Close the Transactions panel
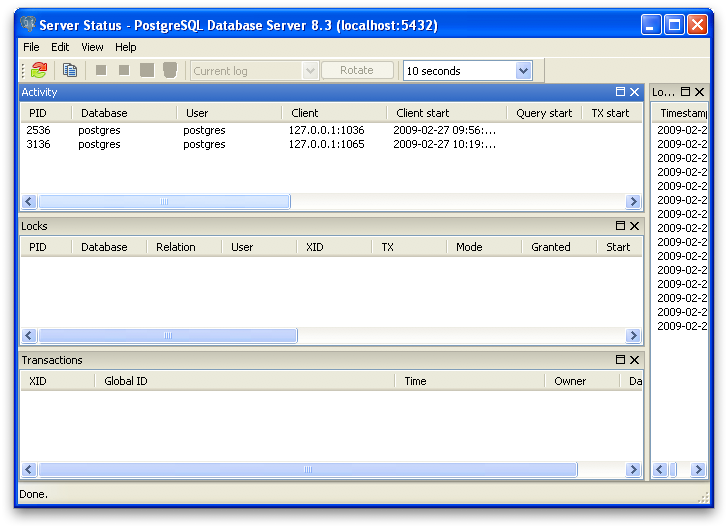Image resolution: width=728 pixels, height=528 pixels. 634,360
